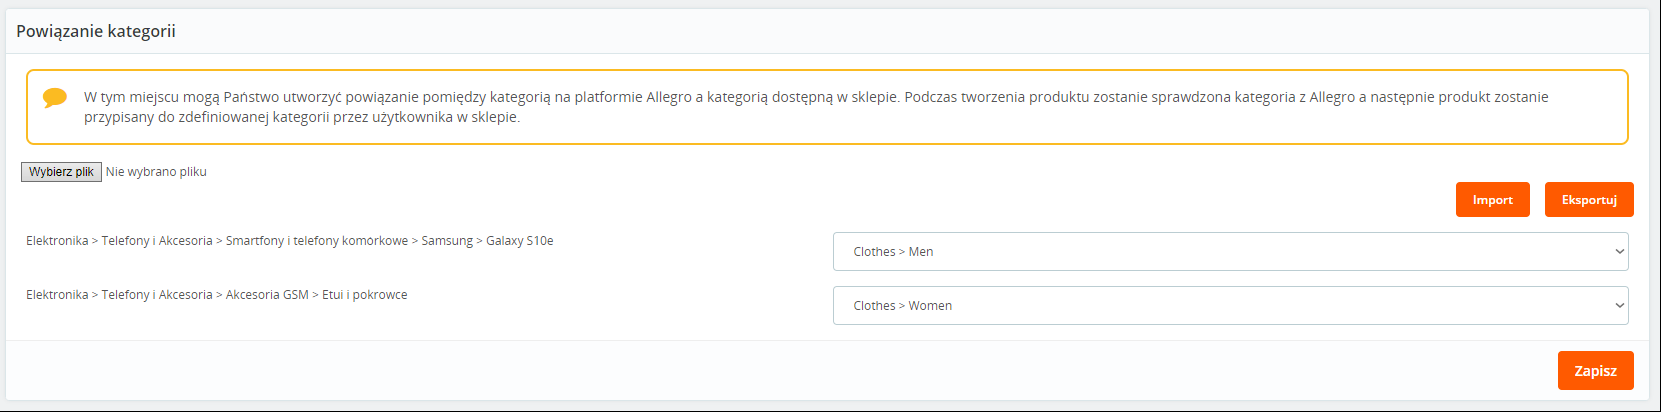Click the orange speech bubble info icon
1661x412 pixels.
pos(55,97)
